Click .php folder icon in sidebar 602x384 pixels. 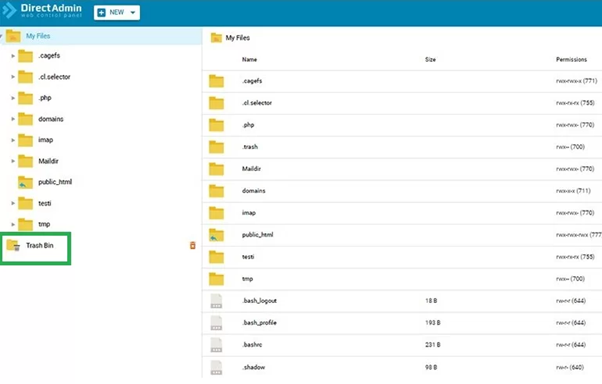coord(25,98)
